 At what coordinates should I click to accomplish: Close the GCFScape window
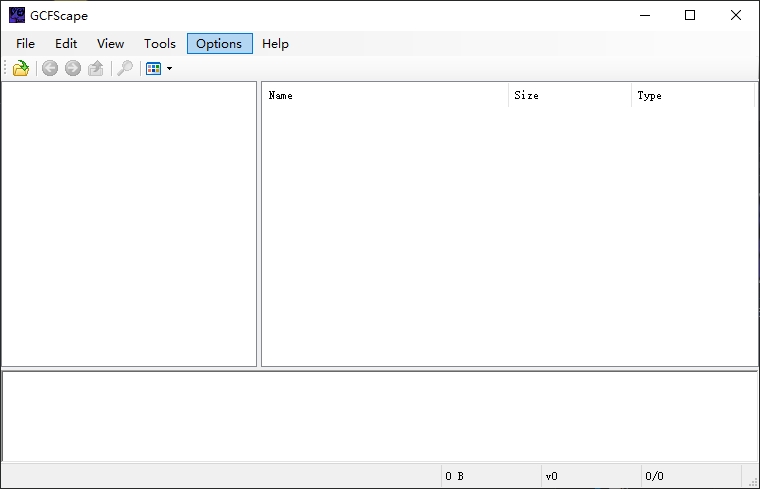click(736, 16)
